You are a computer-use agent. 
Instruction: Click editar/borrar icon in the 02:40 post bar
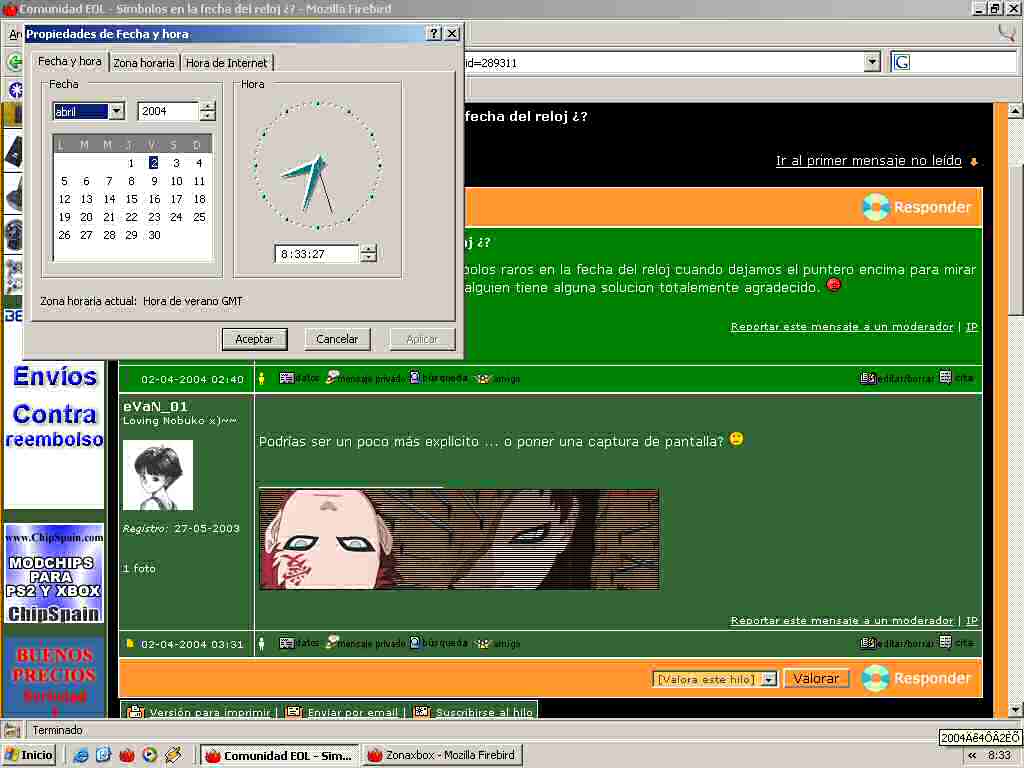pyautogui.click(x=897, y=378)
